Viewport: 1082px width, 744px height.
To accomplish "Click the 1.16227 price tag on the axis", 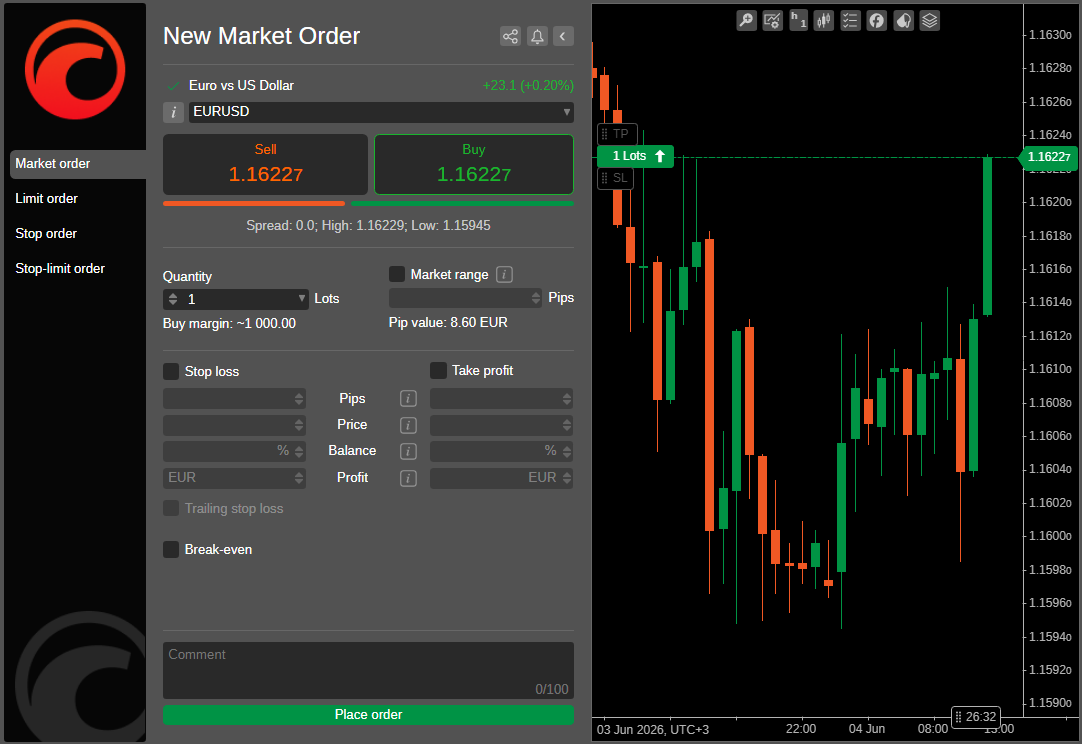I will tap(1048, 157).
